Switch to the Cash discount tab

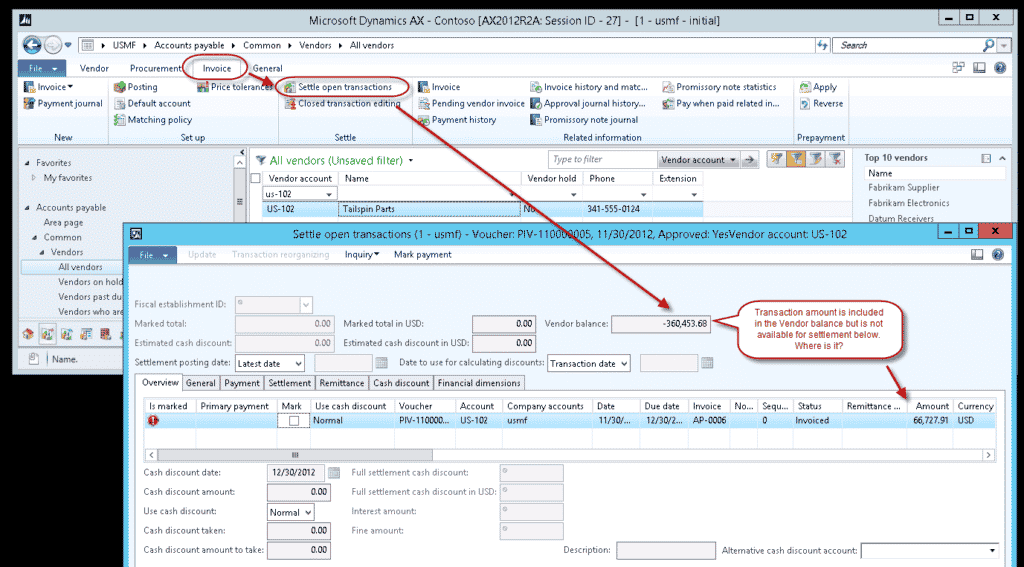pos(401,383)
